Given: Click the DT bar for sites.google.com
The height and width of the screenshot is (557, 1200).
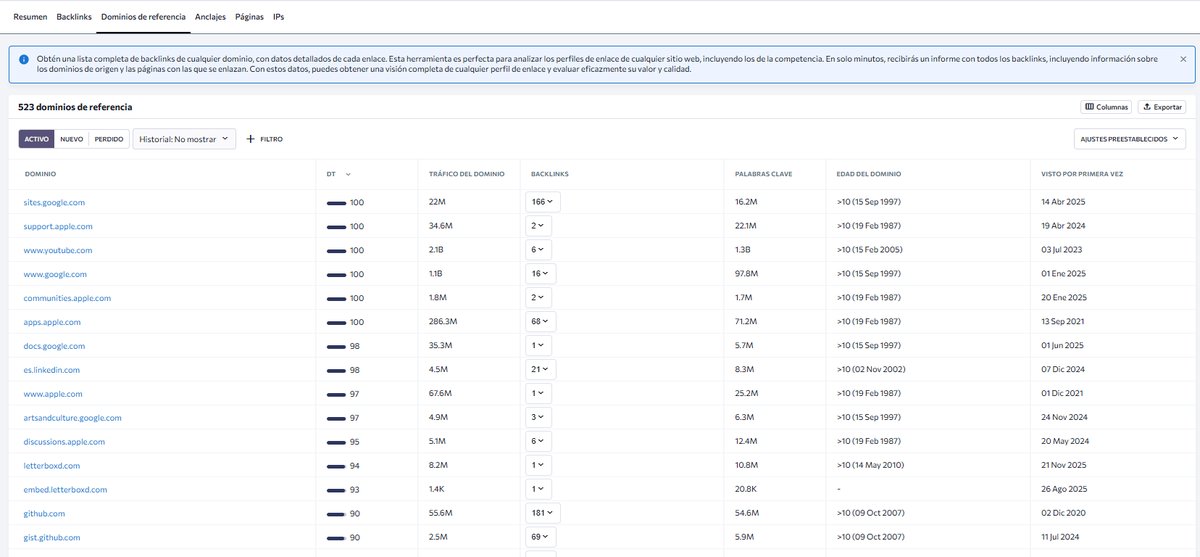Looking at the screenshot, I should pyautogui.click(x=337, y=202).
